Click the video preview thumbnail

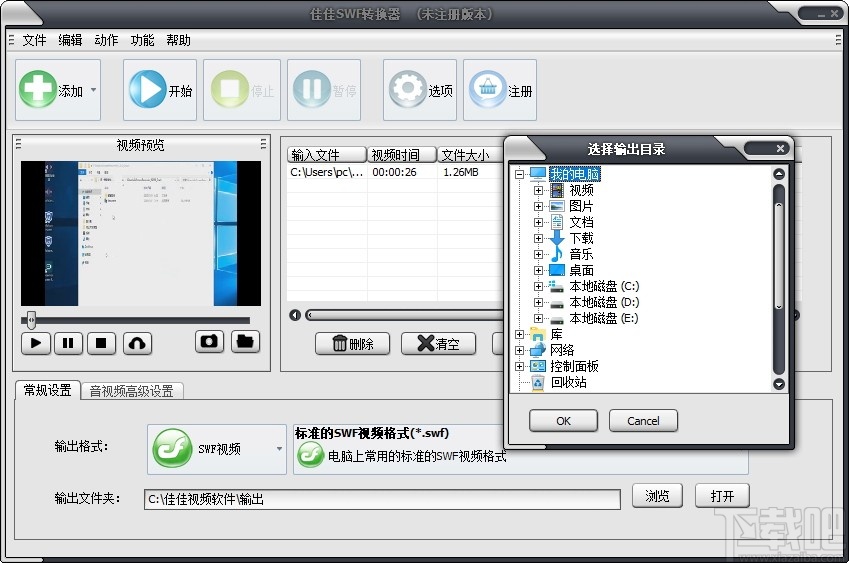[x=141, y=233]
